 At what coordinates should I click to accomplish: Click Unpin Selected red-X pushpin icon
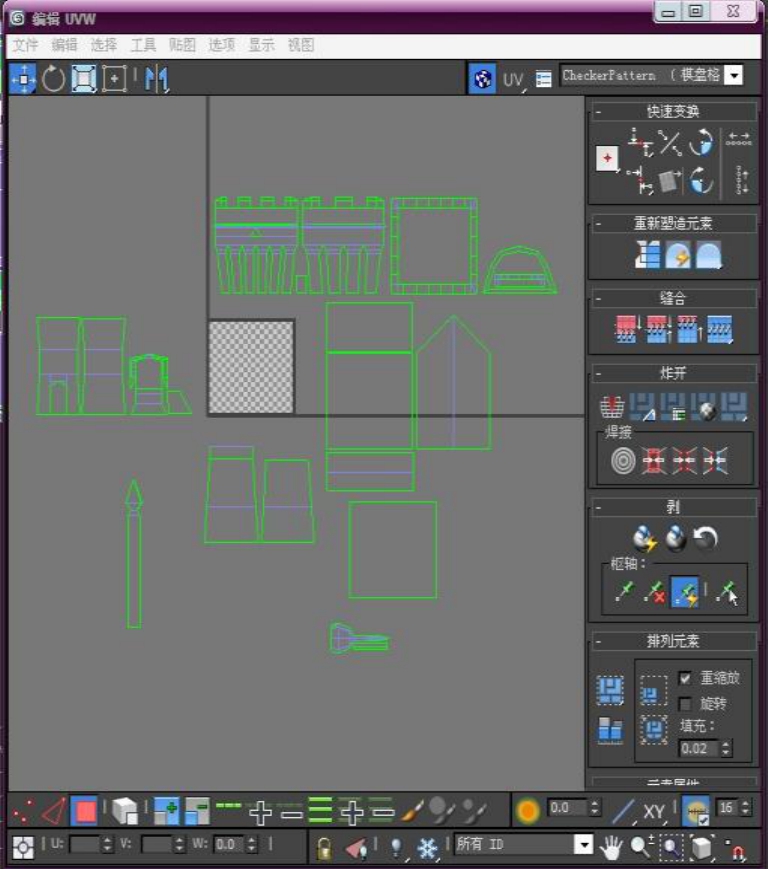655,592
